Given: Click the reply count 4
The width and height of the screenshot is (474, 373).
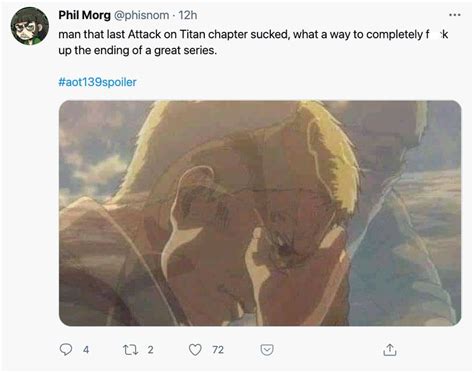Looking at the screenshot, I should (x=86, y=350).
